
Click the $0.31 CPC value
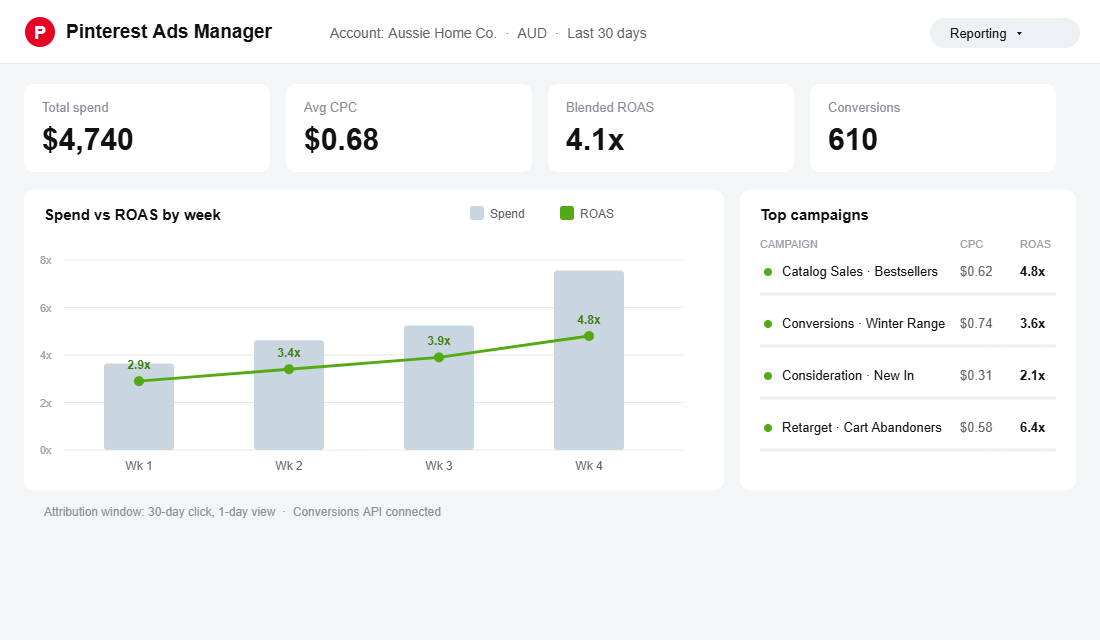pyautogui.click(x=976, y=375)
